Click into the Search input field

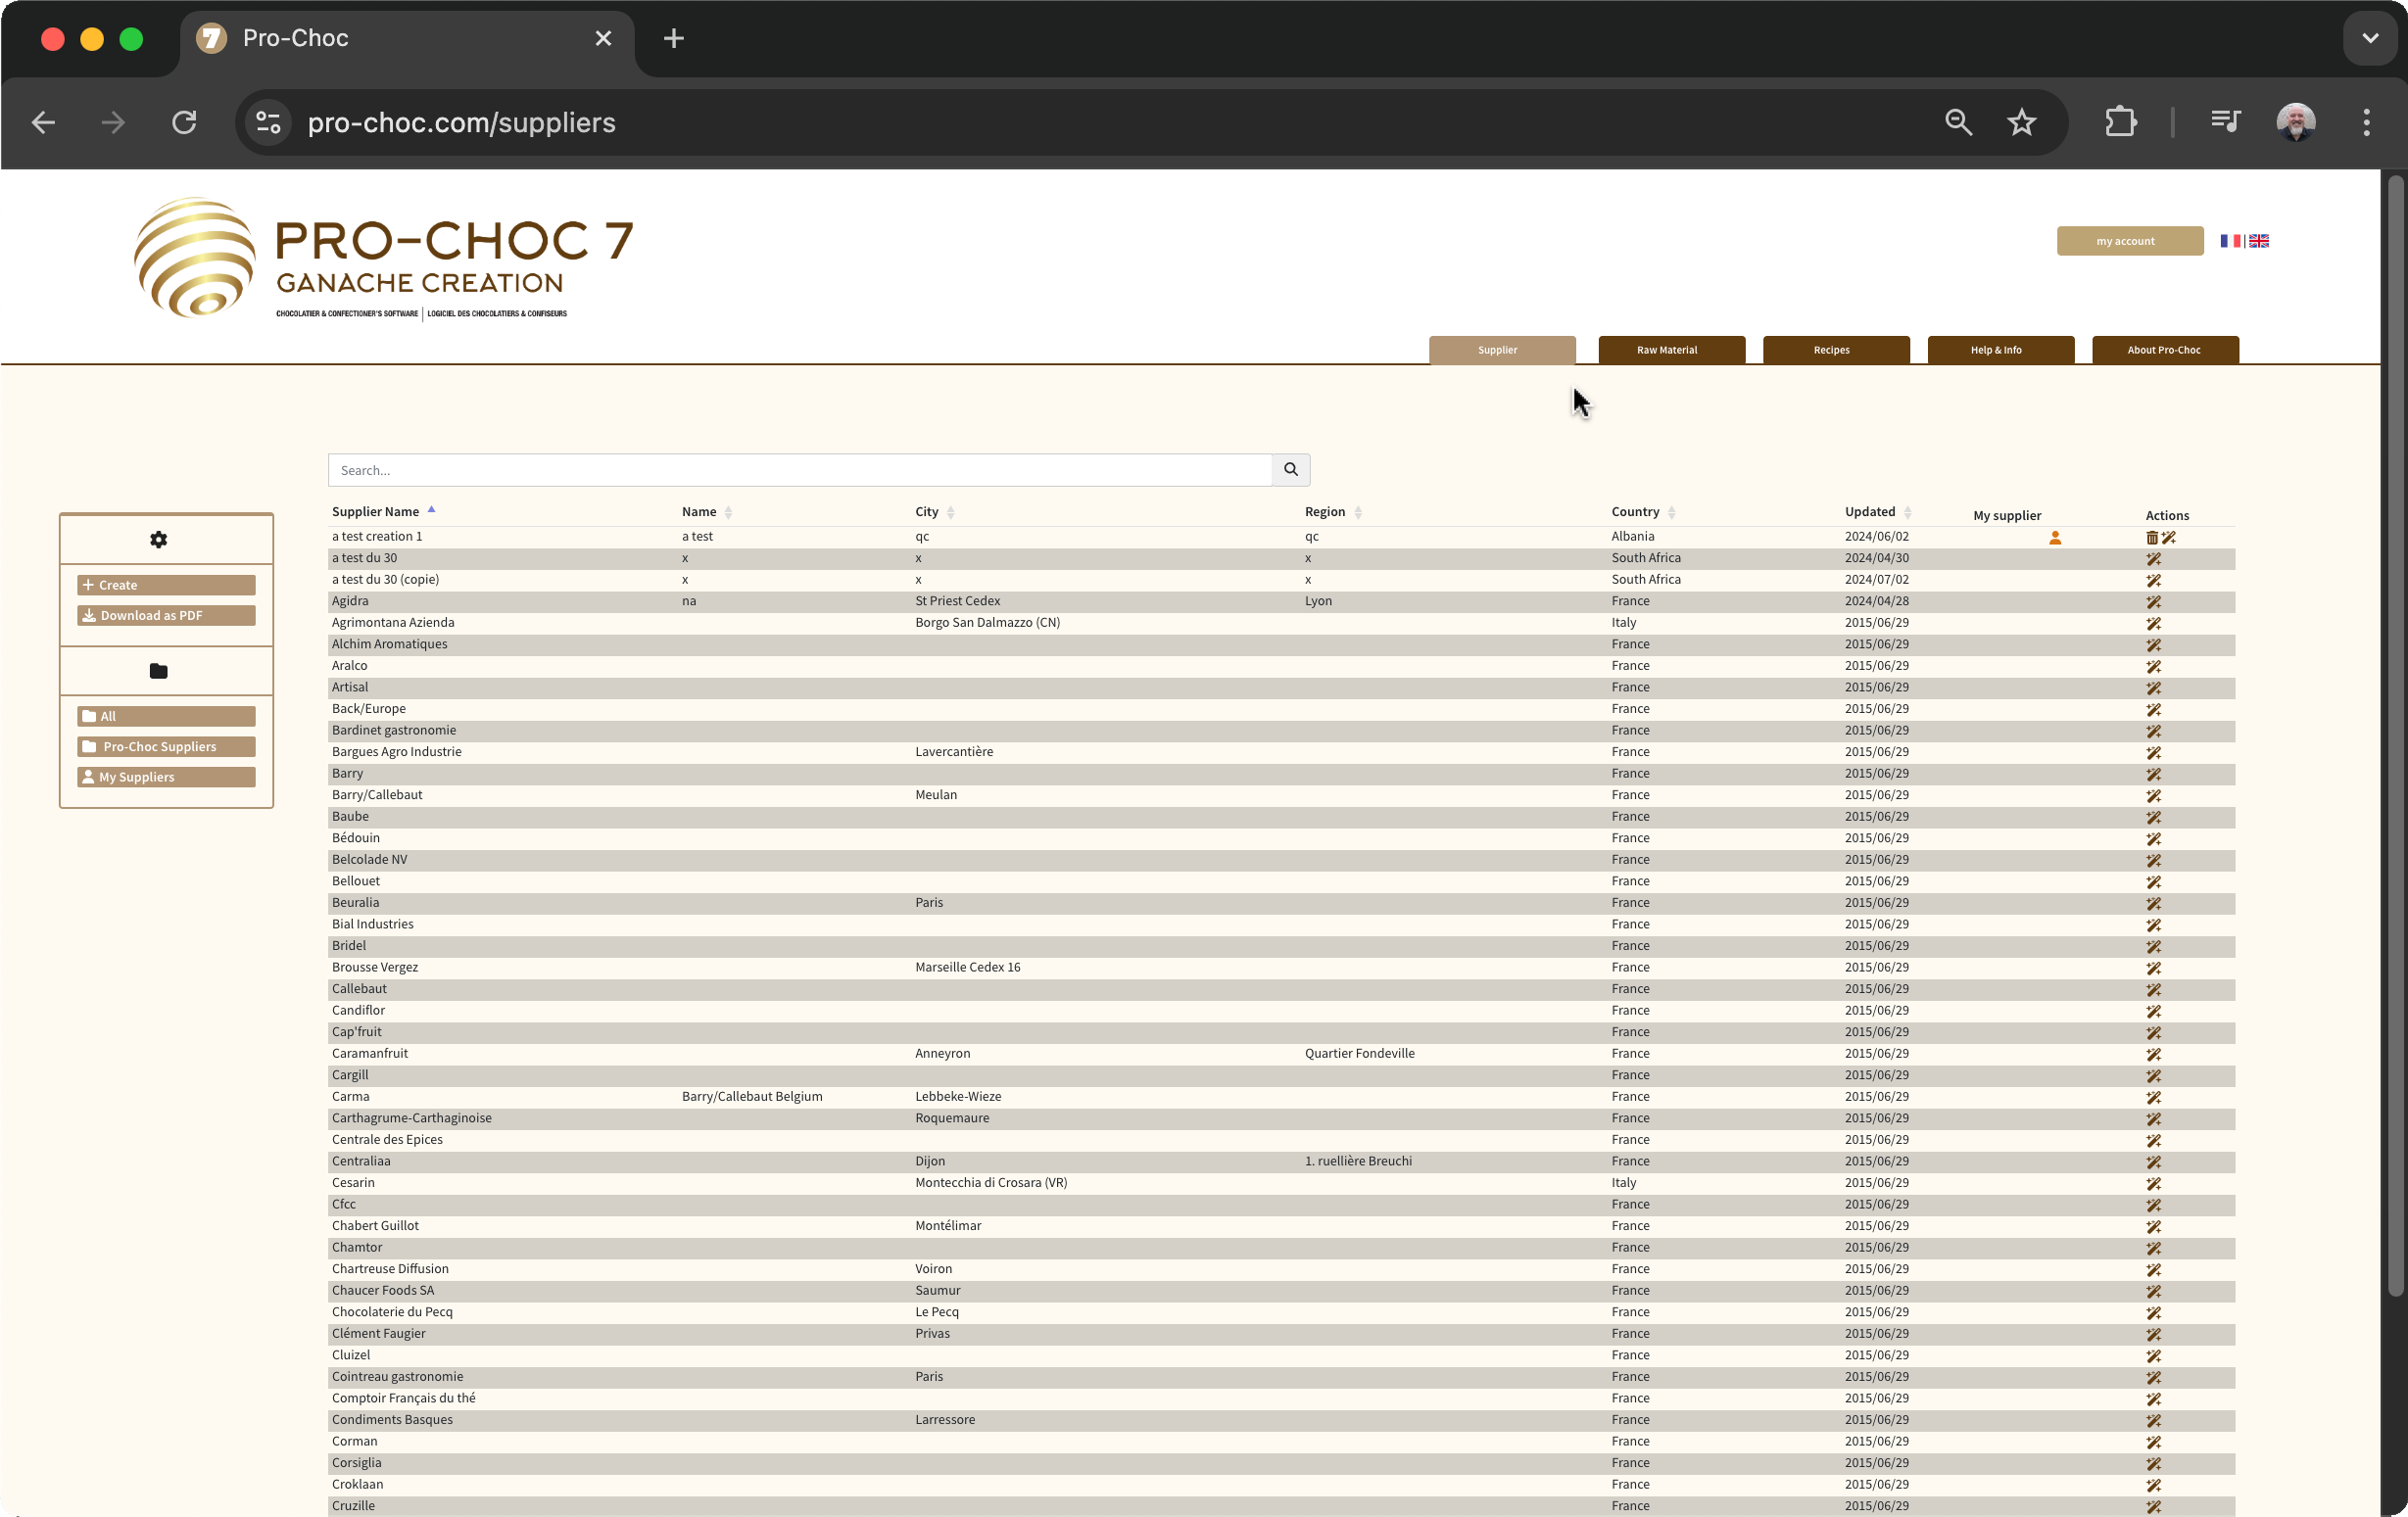[800, 470]
